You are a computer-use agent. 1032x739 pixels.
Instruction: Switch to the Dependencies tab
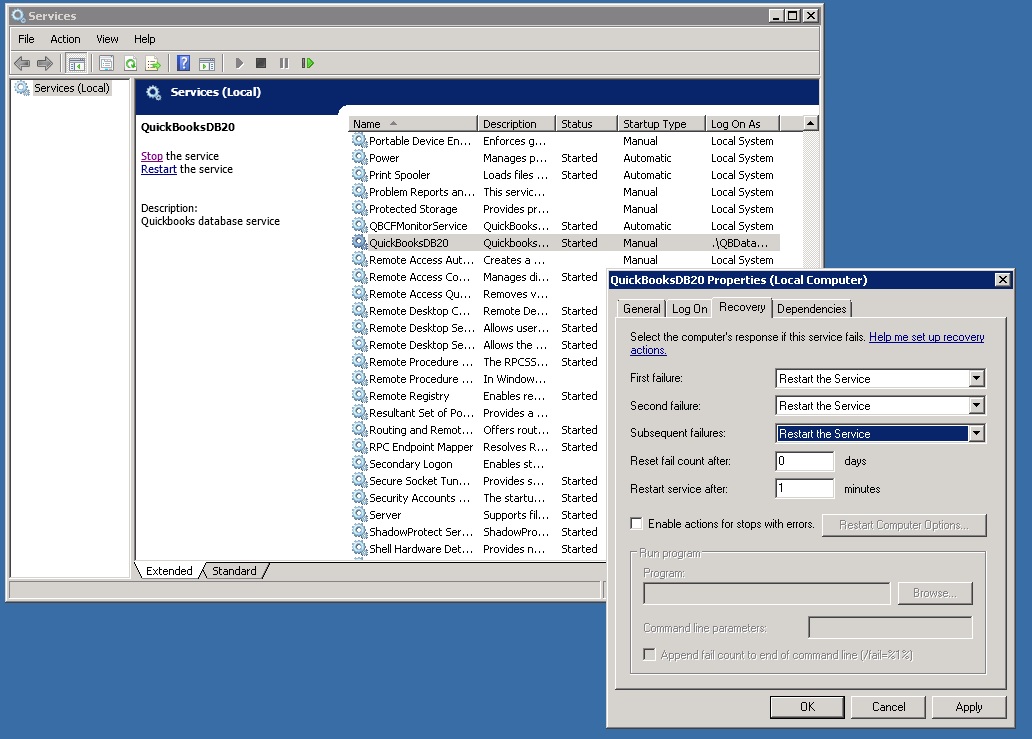coord(812,309)
